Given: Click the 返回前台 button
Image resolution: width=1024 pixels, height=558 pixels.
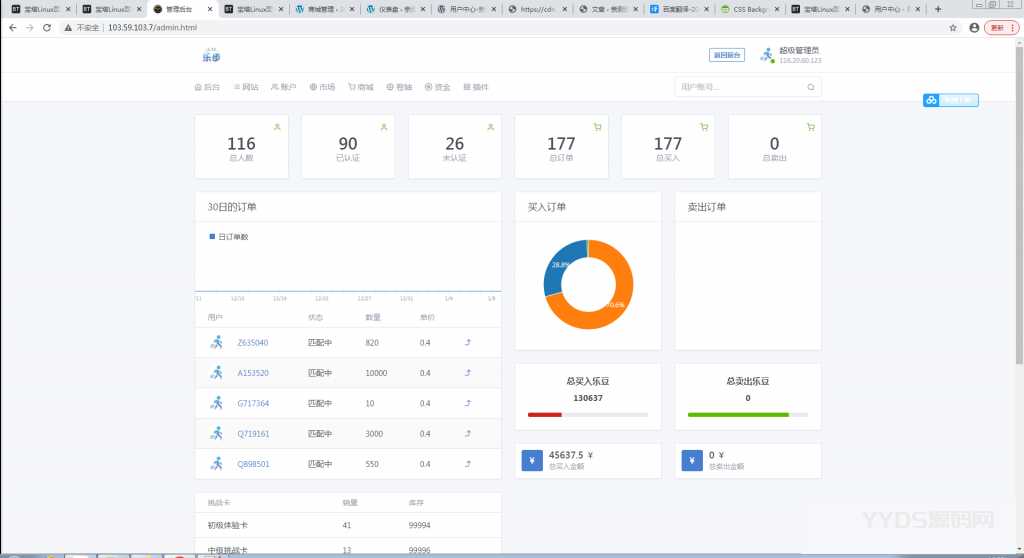Looking at the screenshot, I should (726, 55).
